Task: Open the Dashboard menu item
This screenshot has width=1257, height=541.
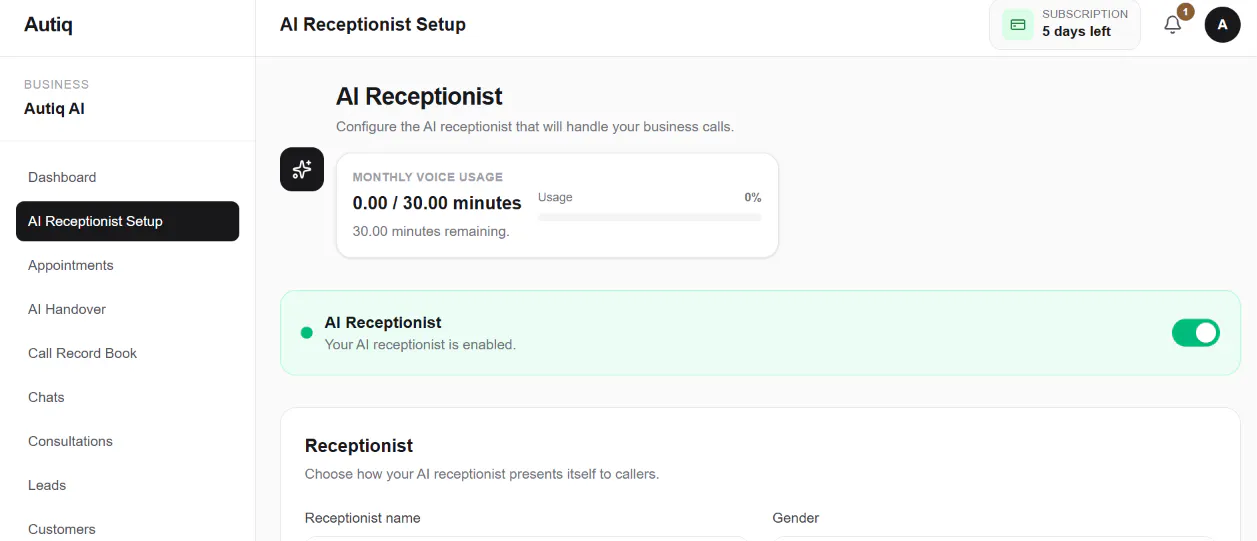Action: [127, 177]
